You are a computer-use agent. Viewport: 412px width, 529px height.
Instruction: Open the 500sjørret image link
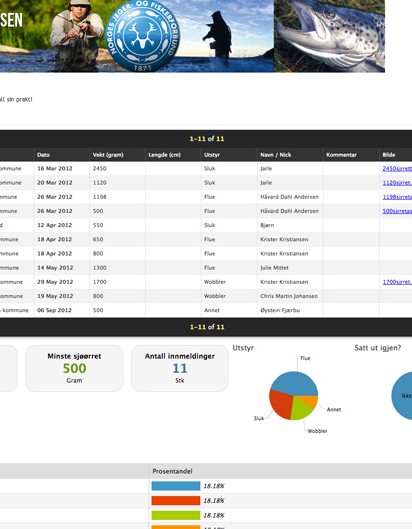pos(397,211)
